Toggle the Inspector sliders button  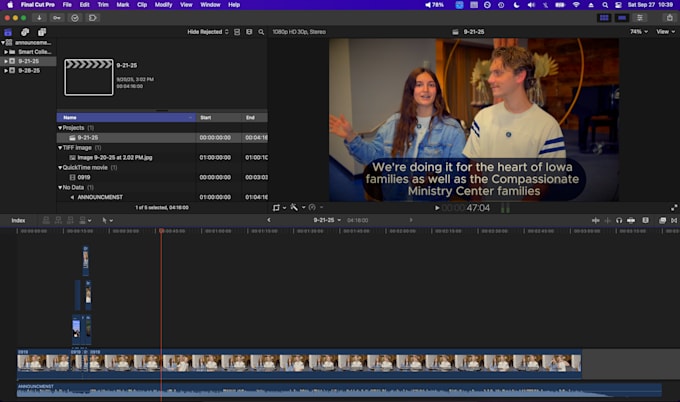pyautogui.click(x=640, y=18)
